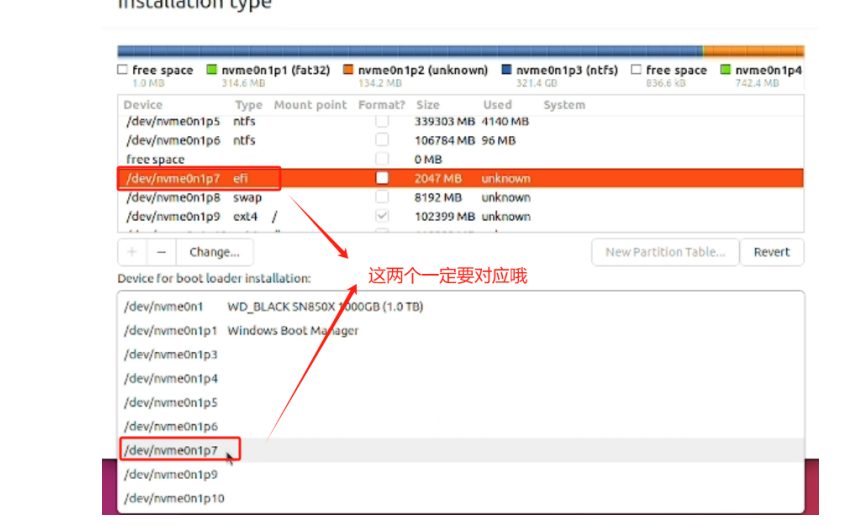Remove partition with the minus button
This screenshot has height=526, width=844.
161,252
